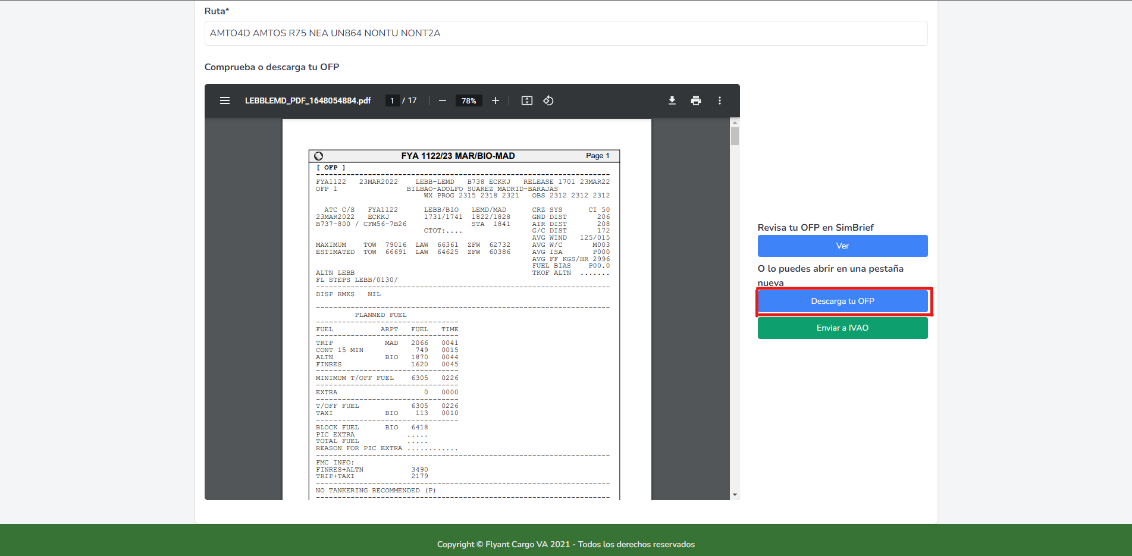1132x556 pixels.
Task: Zoom in the PDF with plus icon
Action: point(495,101)
